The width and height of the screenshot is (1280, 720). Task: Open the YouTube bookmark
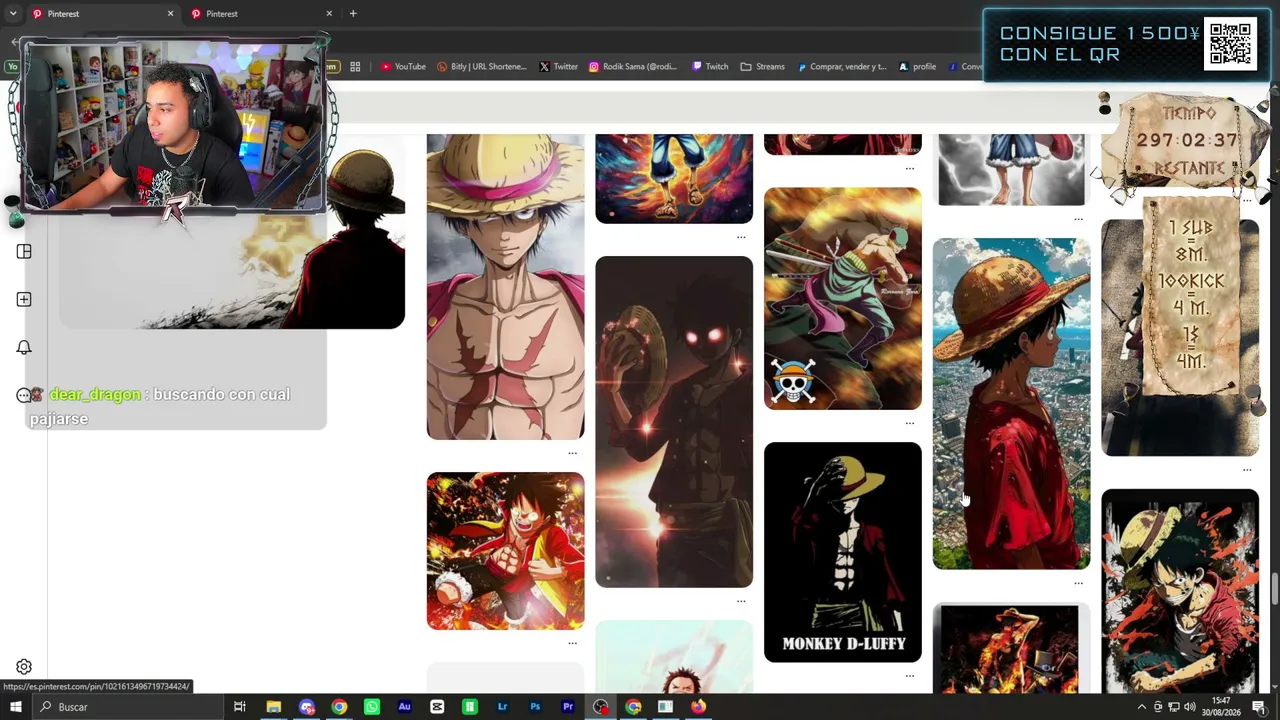[403, 67]
